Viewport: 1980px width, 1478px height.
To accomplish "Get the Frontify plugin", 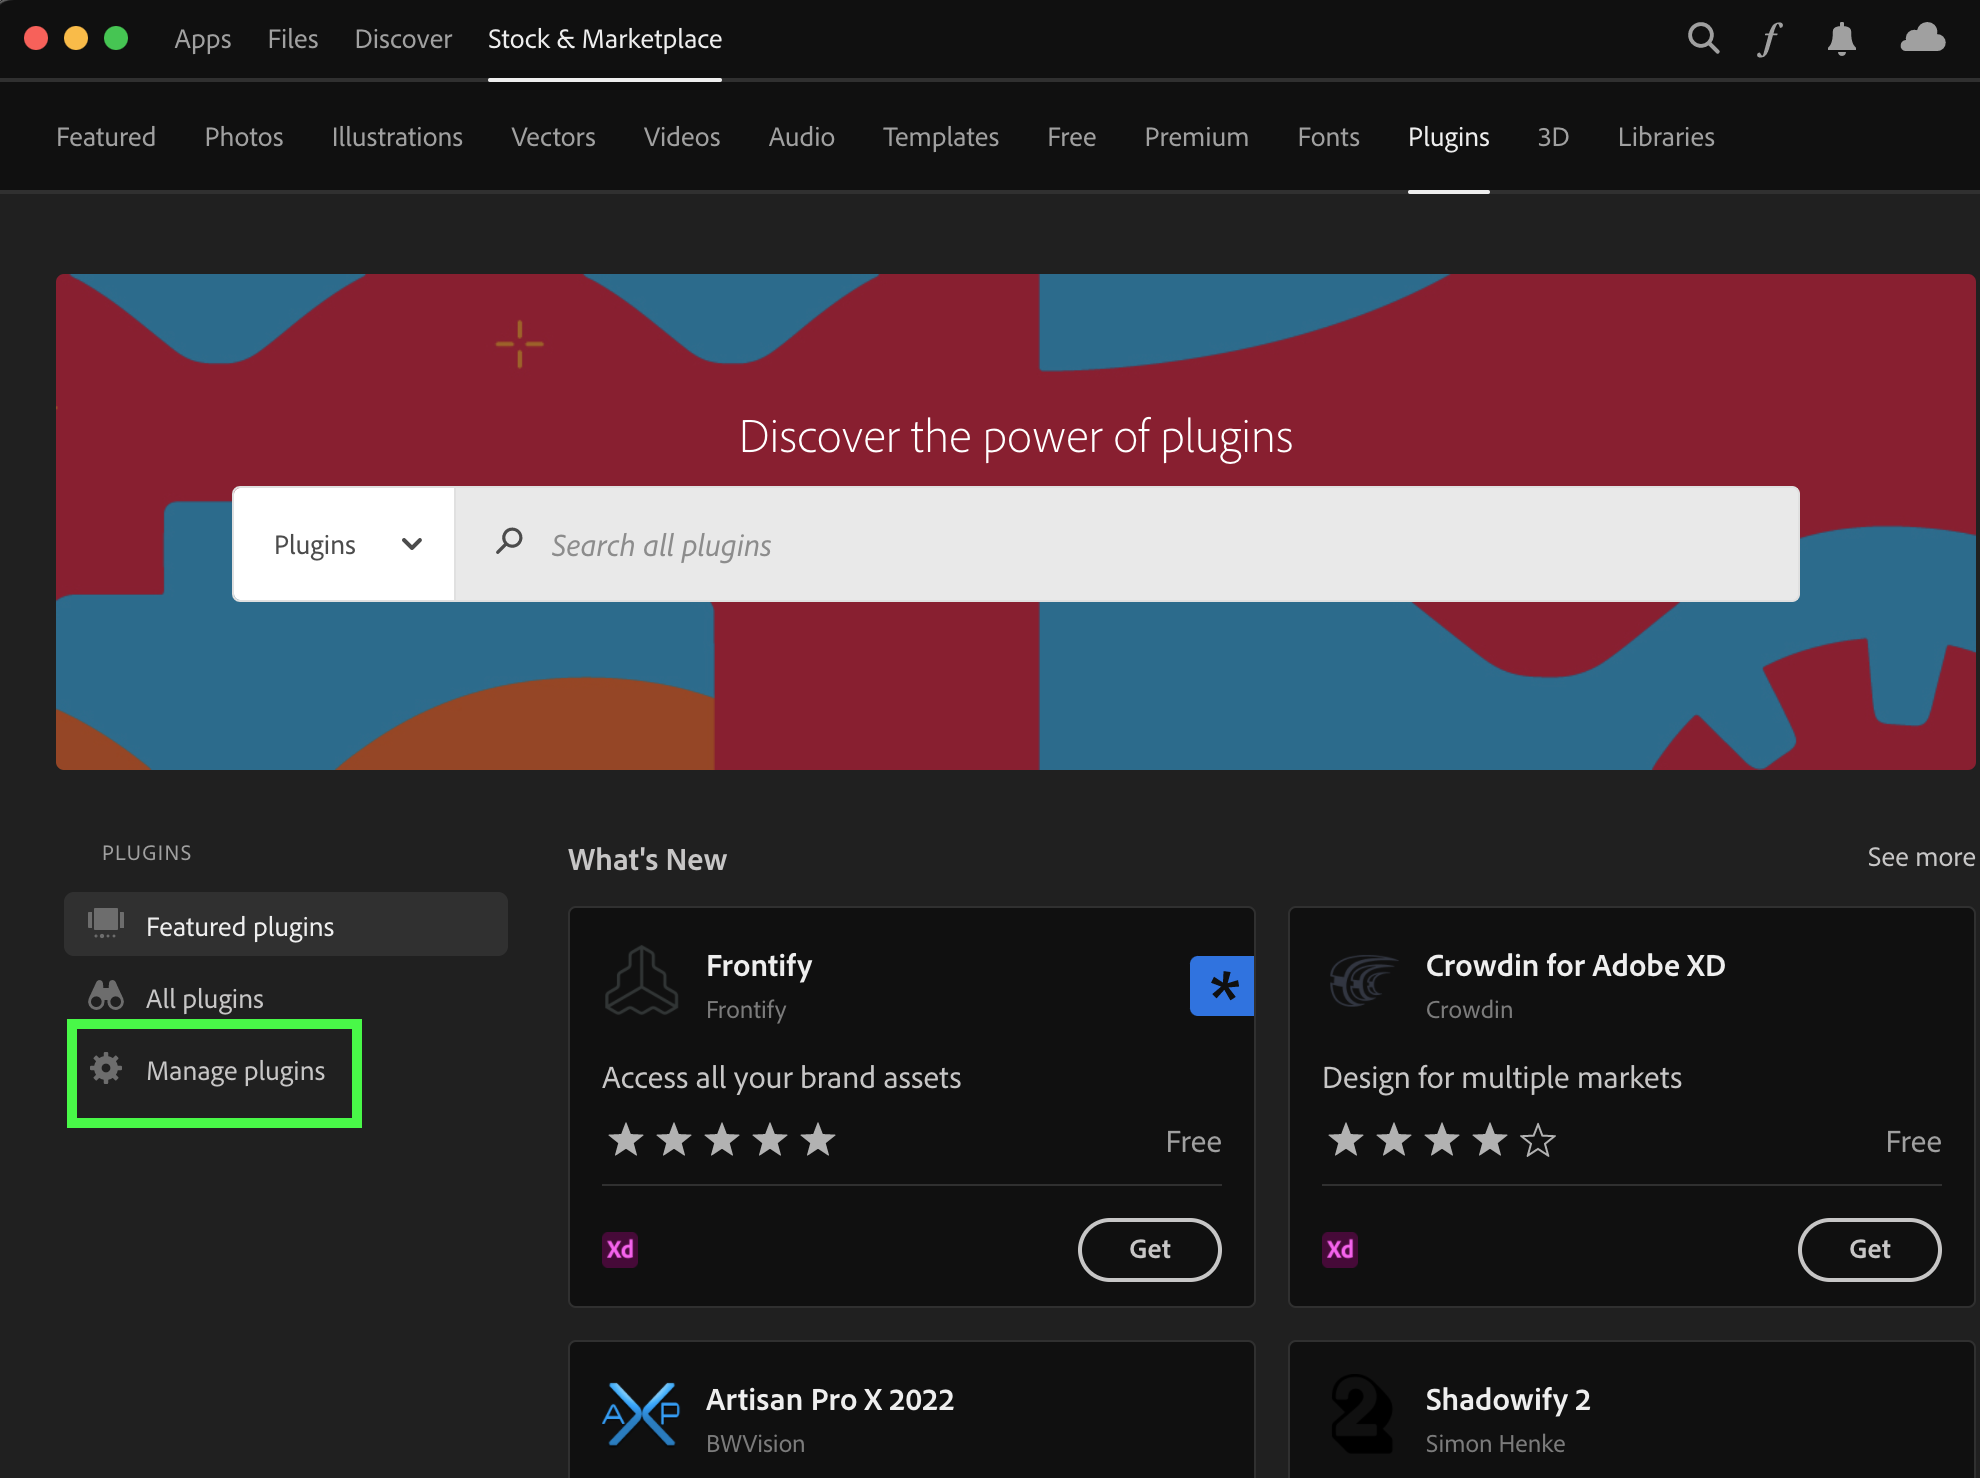I will [x=1149, y=1249].
